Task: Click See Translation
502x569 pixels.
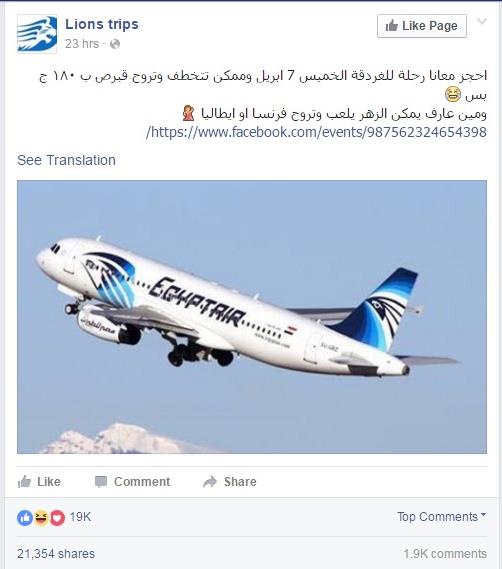Action: [x=66, y=160]
